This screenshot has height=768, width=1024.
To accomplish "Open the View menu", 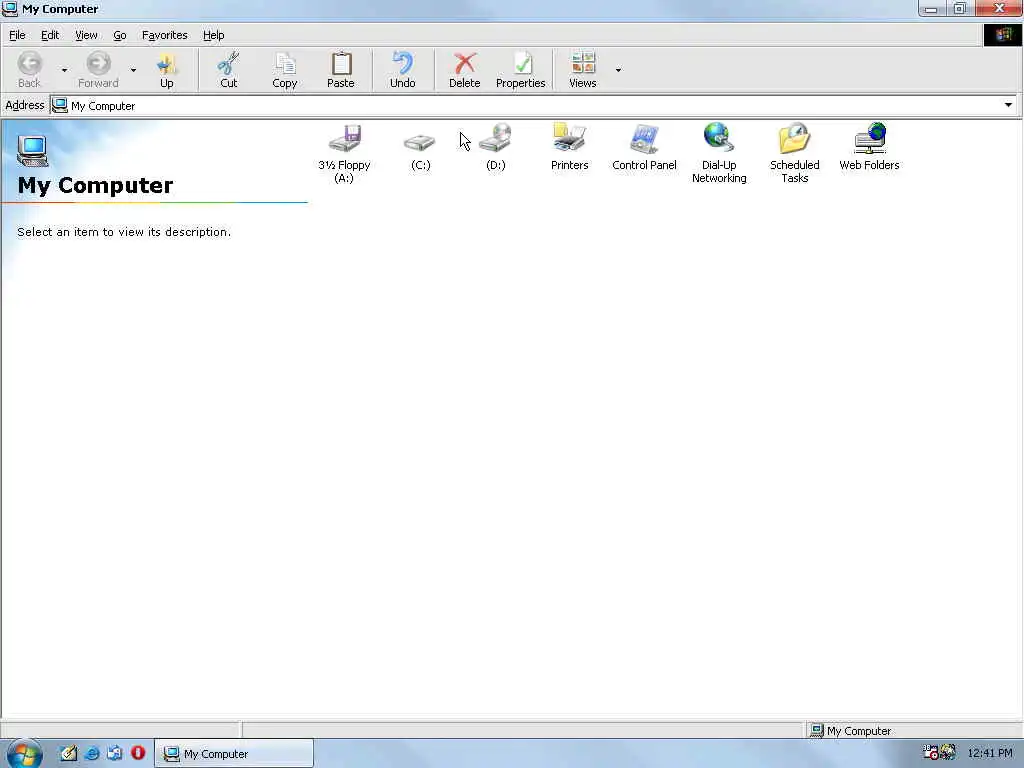I will [x=86, y=35].
